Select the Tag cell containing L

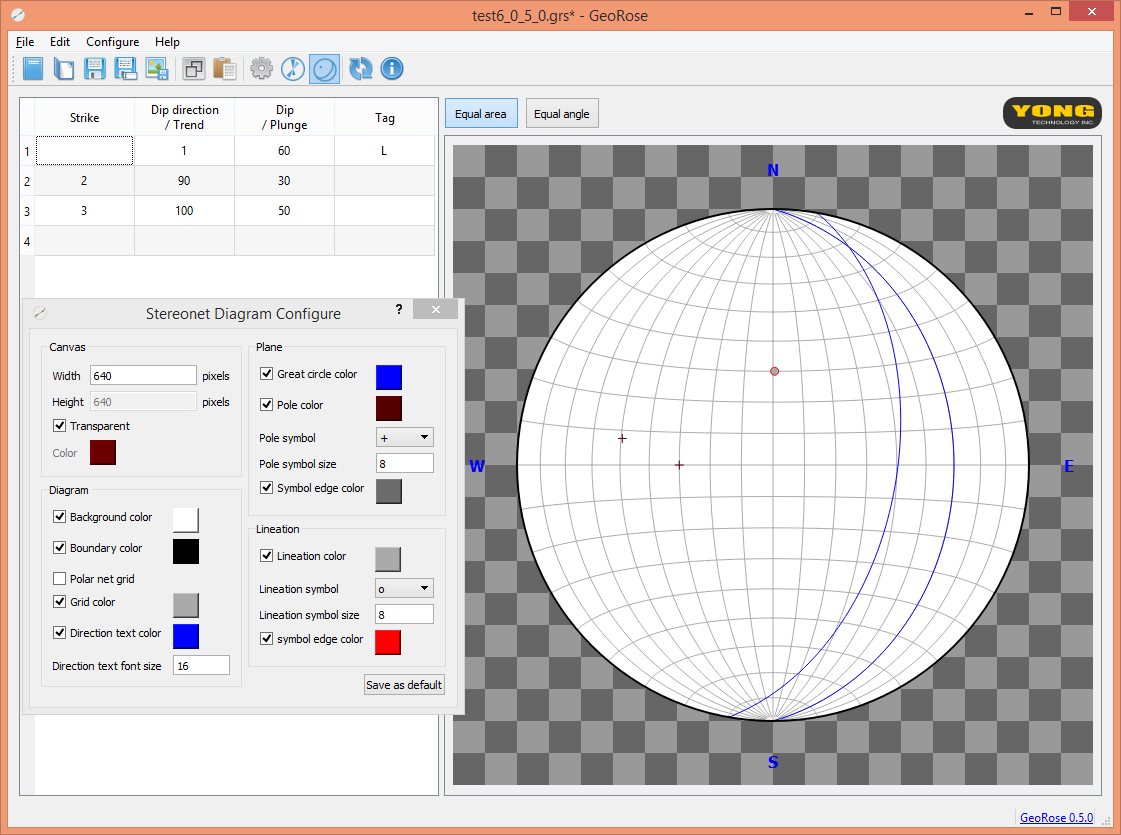385,151
